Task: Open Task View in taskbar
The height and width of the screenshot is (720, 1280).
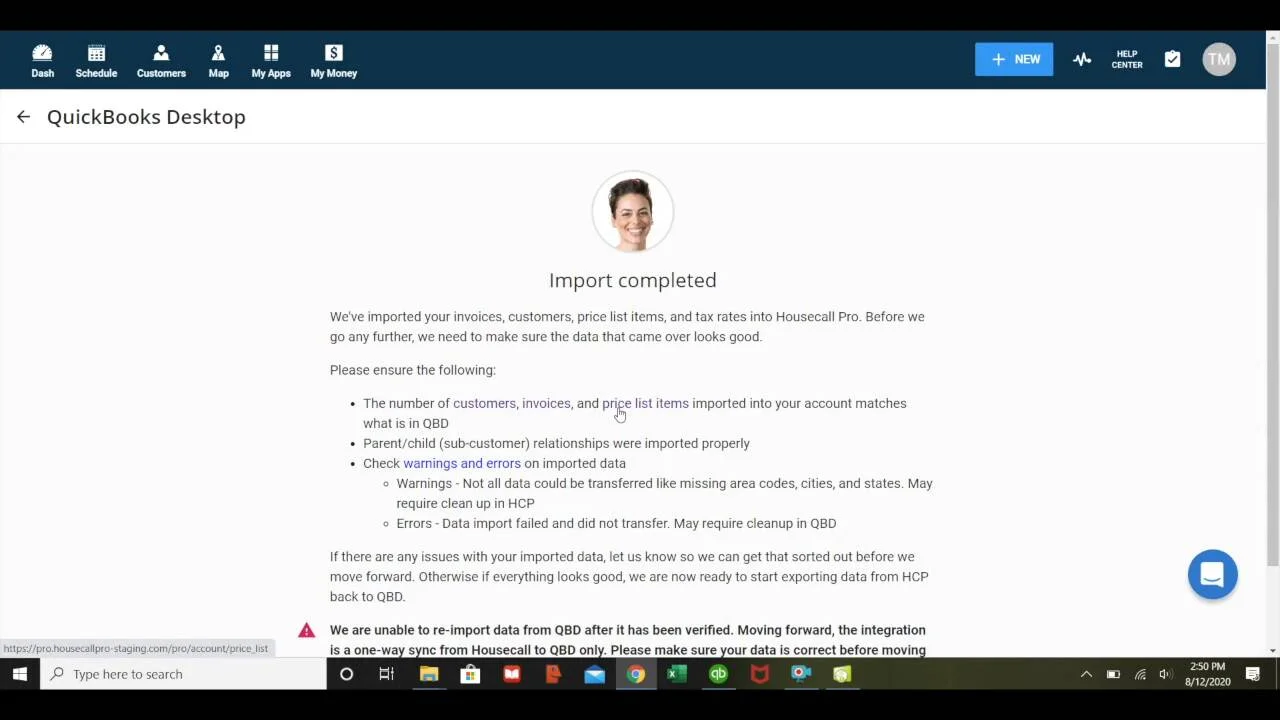Action: click(x=386, y=674)
